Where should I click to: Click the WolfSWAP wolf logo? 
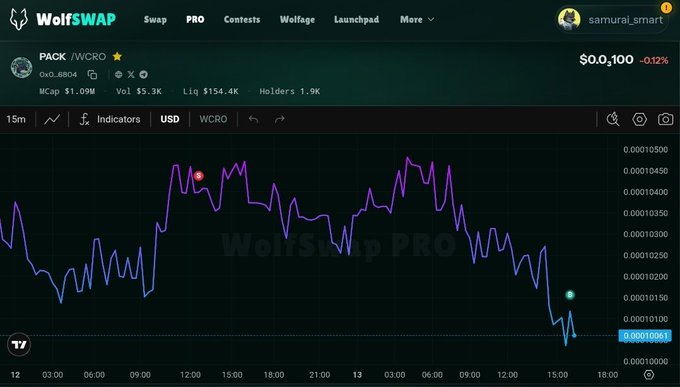[x=19, y=20]
